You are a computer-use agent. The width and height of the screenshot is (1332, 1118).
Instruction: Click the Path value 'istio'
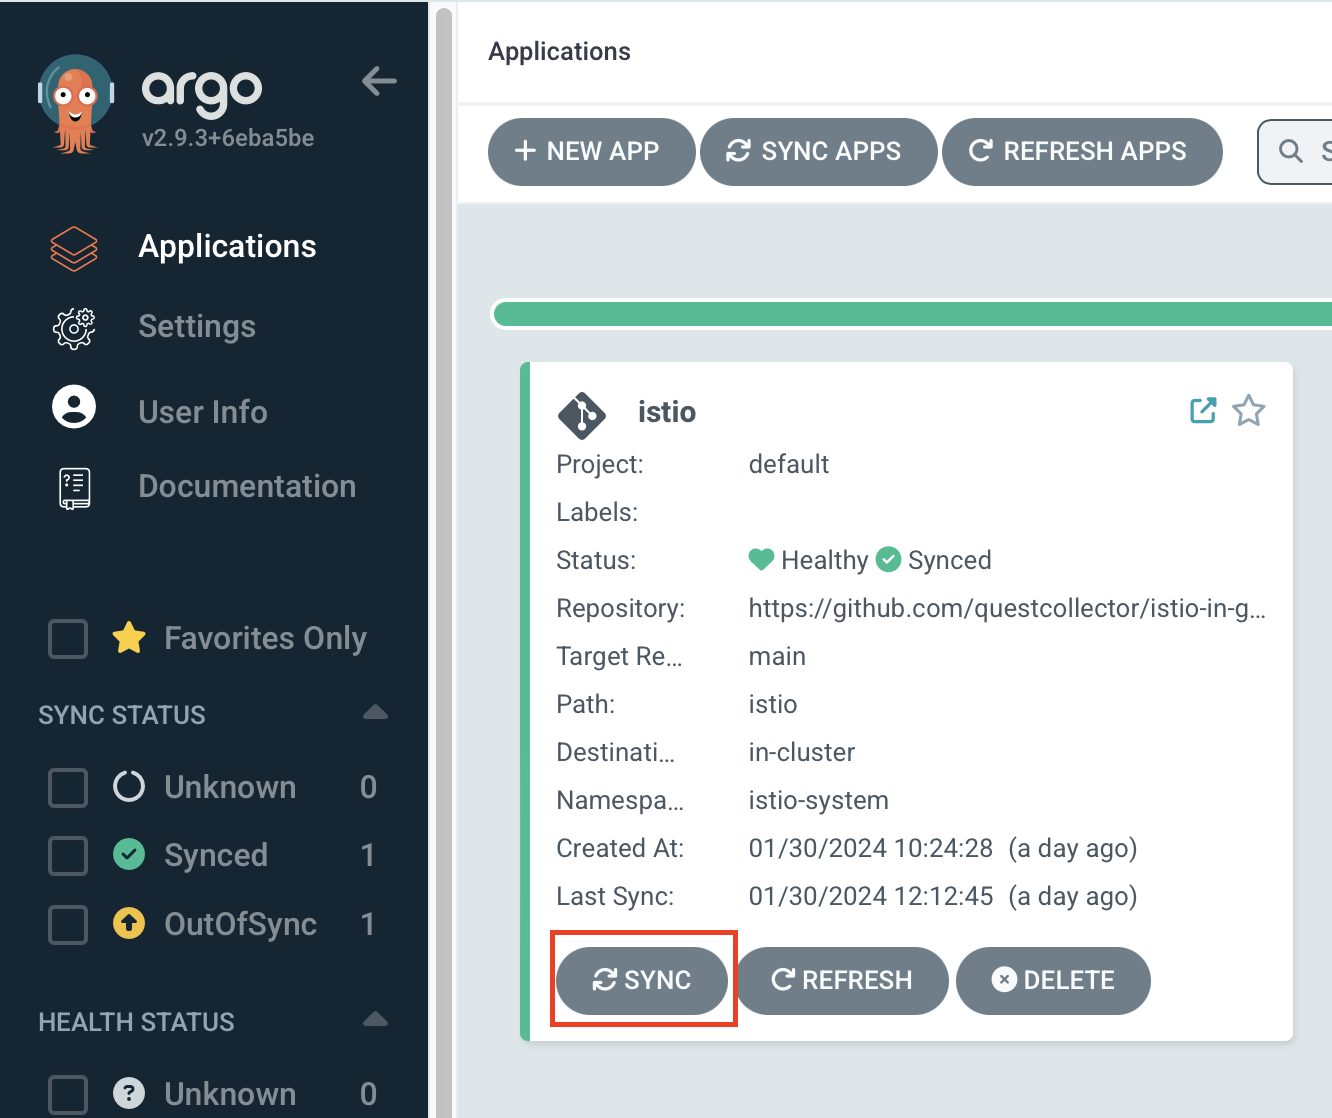(773, 704)
